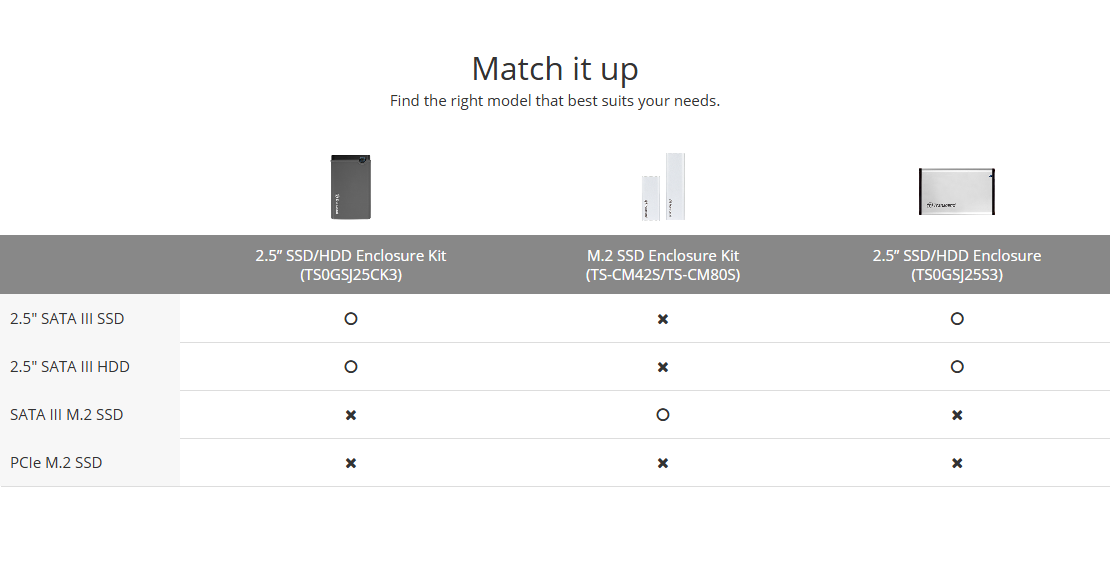Open the silver TS0GSJ25S3 enclosure product image
1110x561 pixels.
point(957,191)
